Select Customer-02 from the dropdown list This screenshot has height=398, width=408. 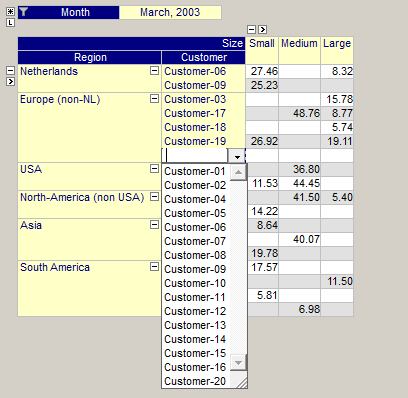195,185
